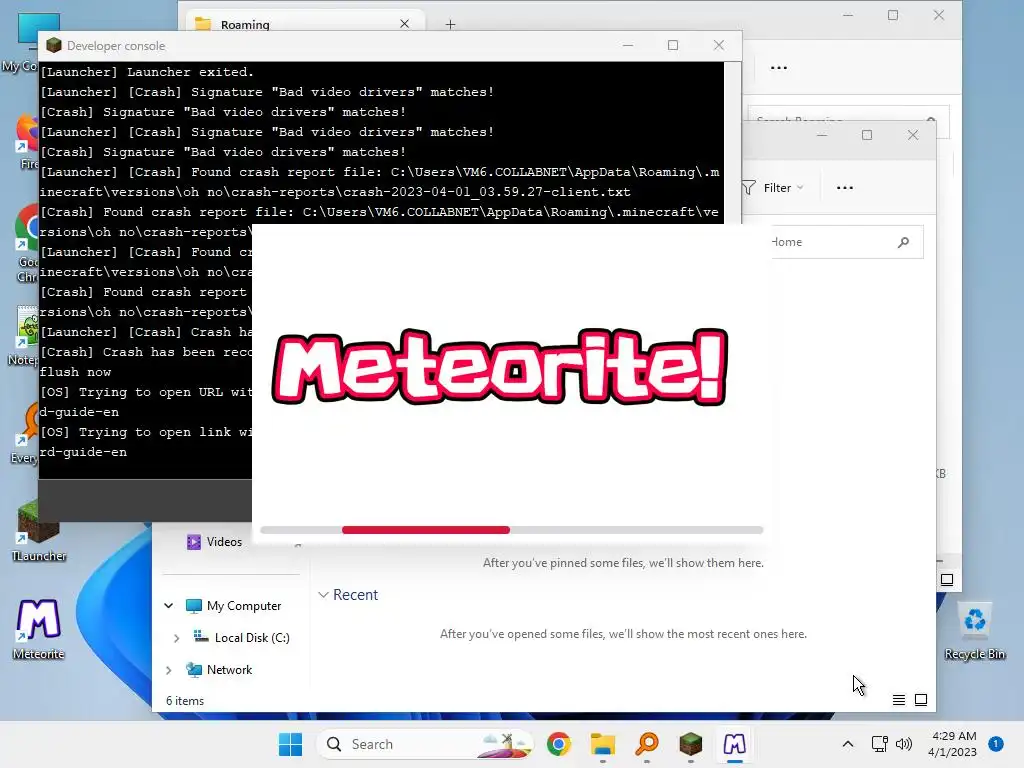Open the magnifier search app in the taskbar

647,744
